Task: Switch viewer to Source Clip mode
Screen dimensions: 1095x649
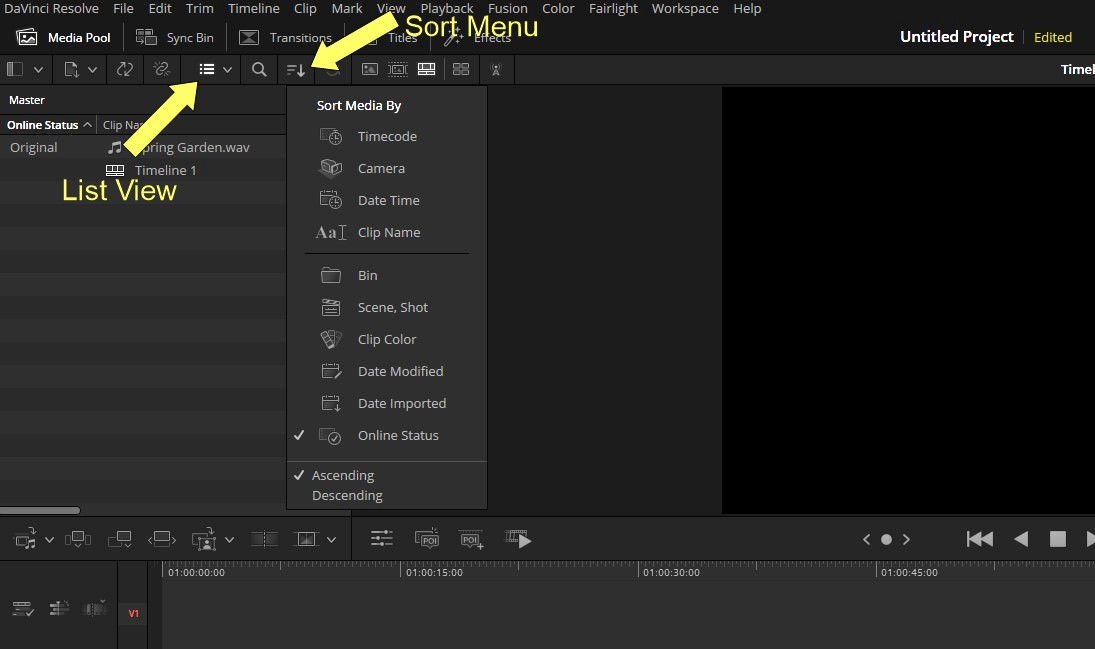Action: coord(369,69)
